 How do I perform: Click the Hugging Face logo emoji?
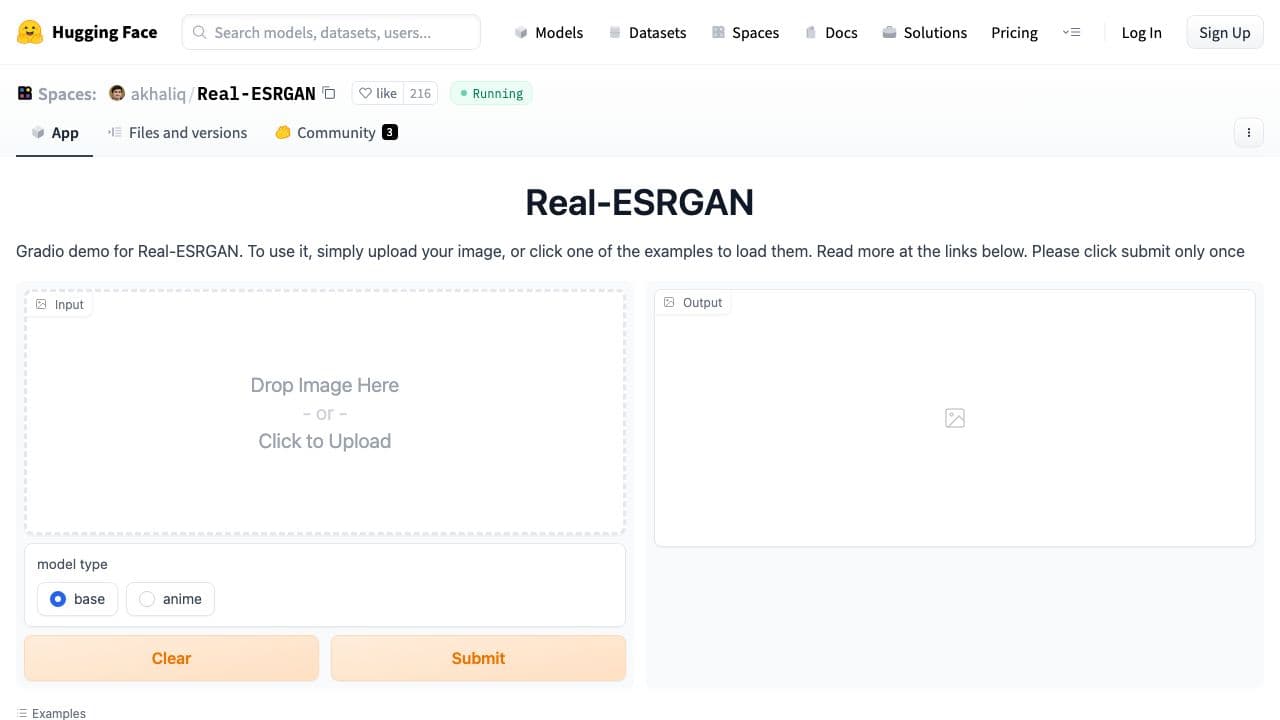pos(29,31)
